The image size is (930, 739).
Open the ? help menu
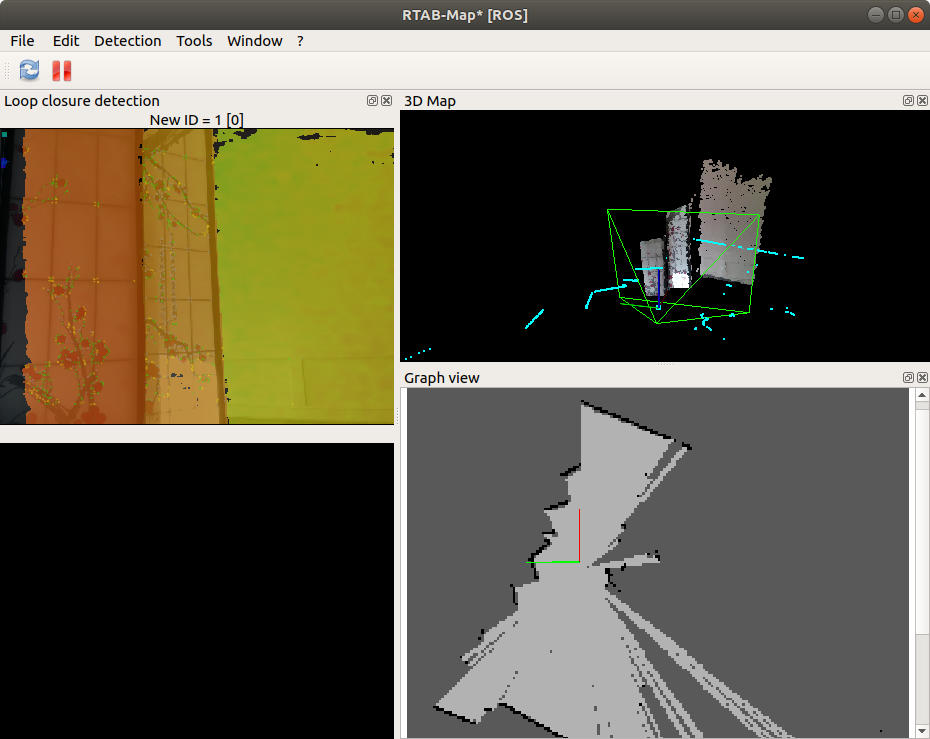tap(300, 41)
